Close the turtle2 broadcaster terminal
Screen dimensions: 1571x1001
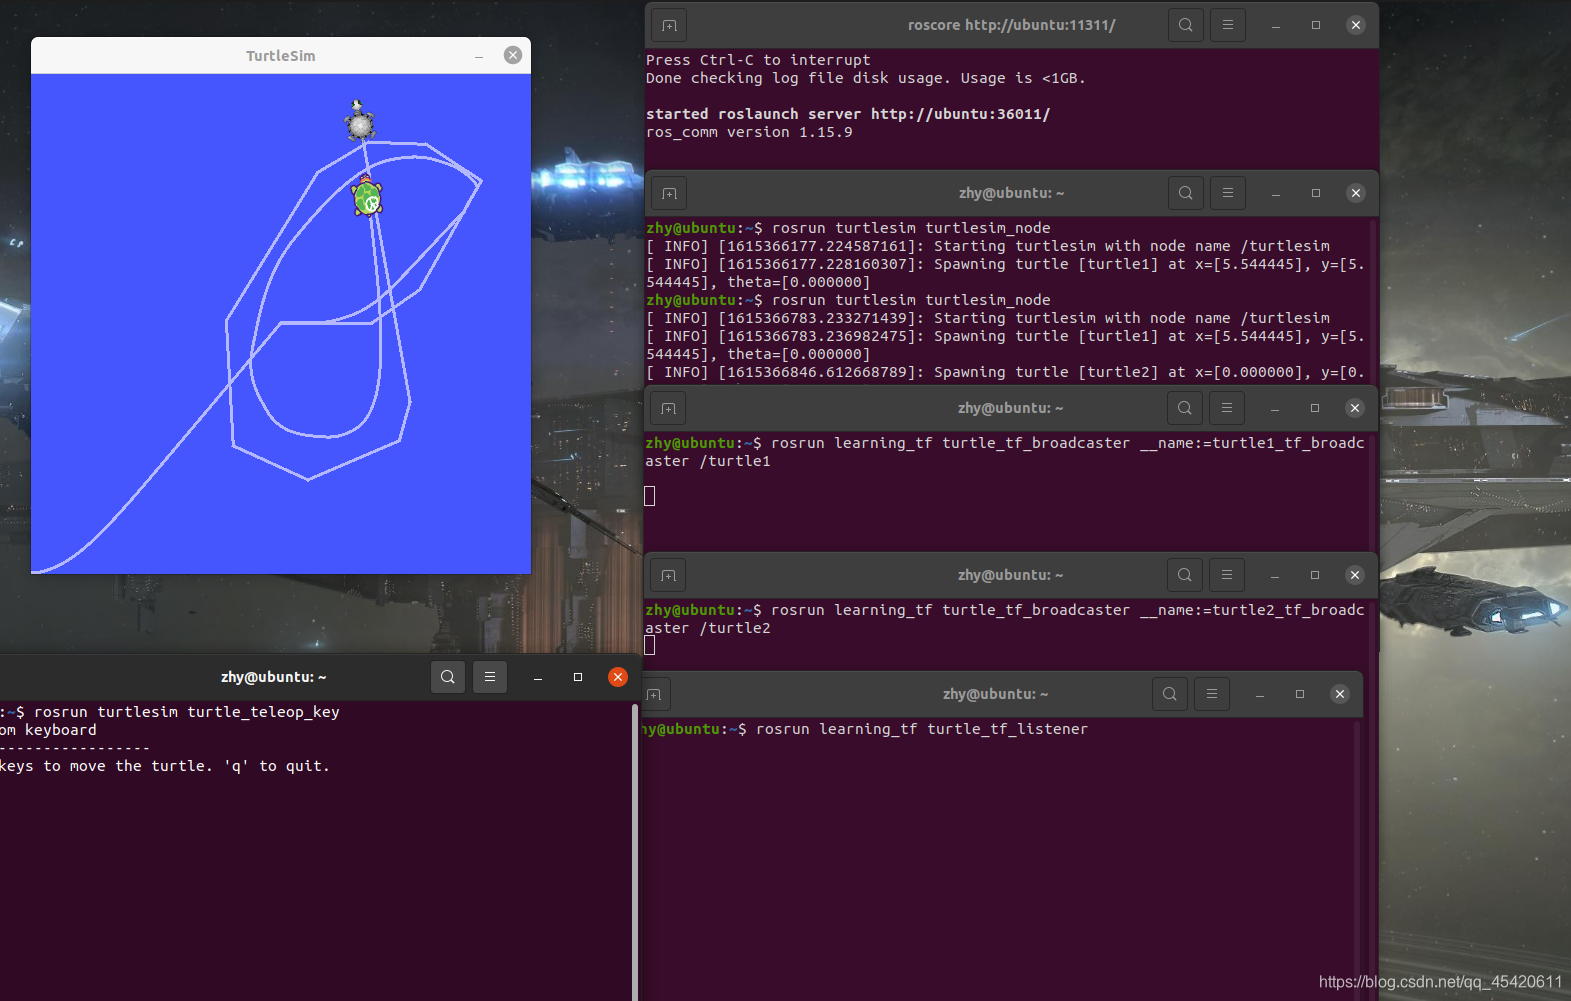[1355, 575]
